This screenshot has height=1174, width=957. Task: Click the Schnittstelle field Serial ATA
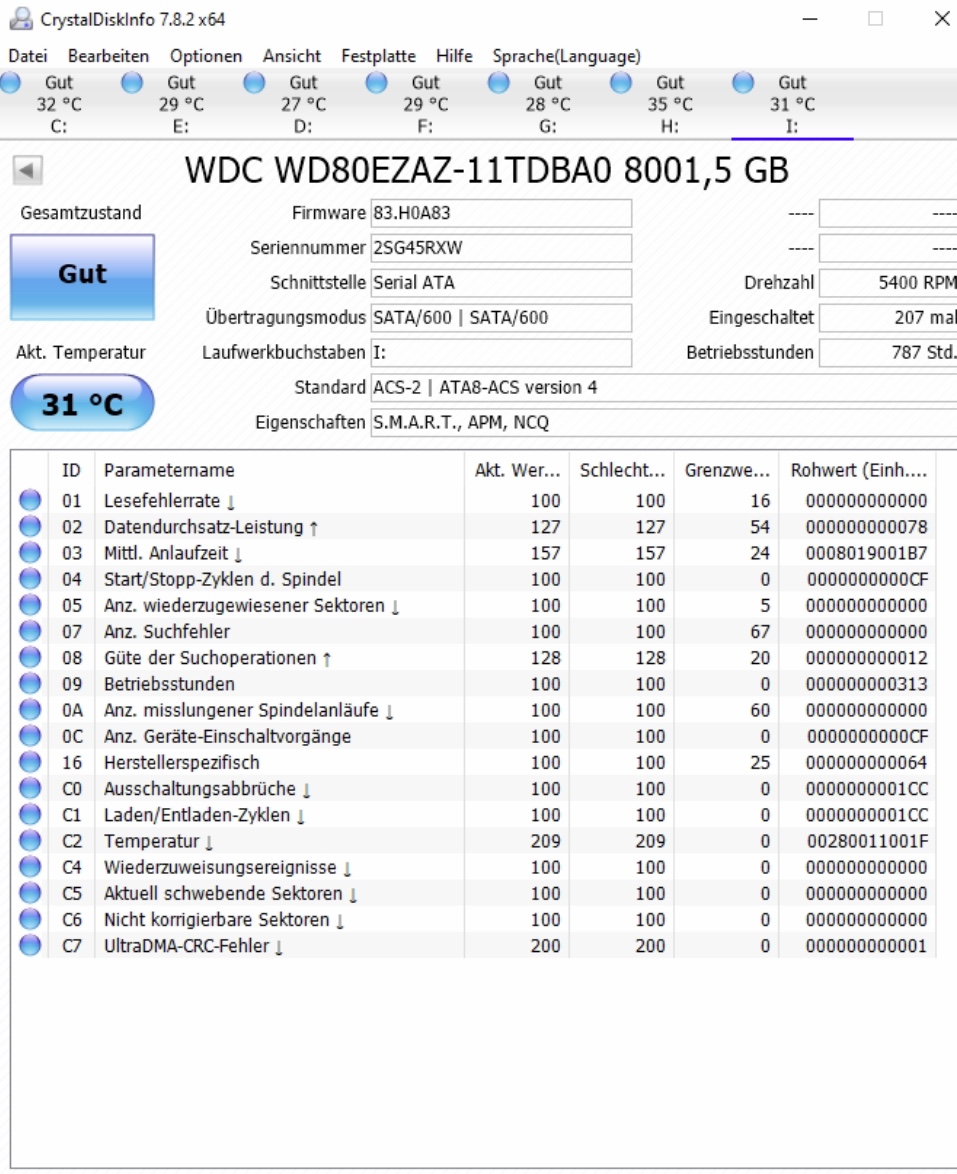501,283
